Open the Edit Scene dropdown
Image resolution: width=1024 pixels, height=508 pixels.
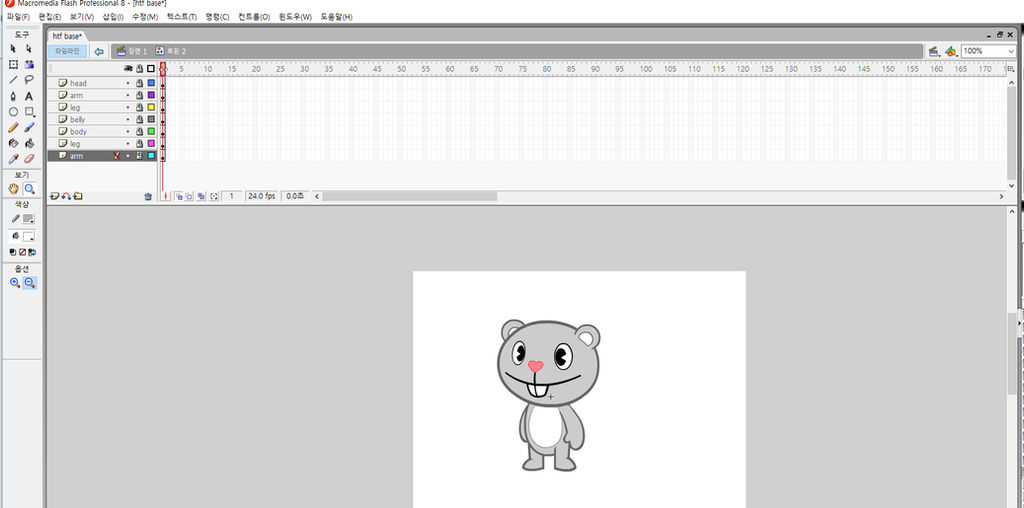coord(933,51)
